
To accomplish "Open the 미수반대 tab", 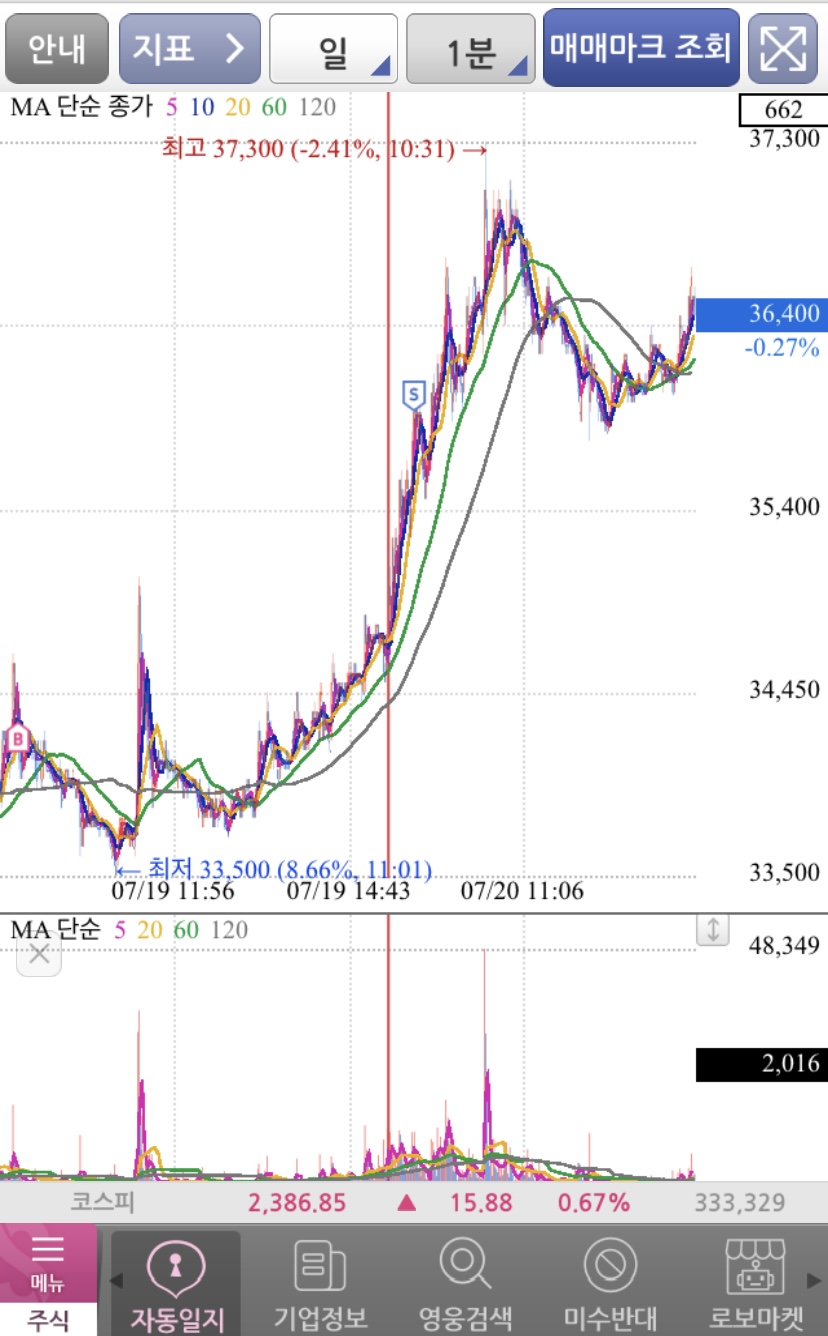I will pos(610,1284).
